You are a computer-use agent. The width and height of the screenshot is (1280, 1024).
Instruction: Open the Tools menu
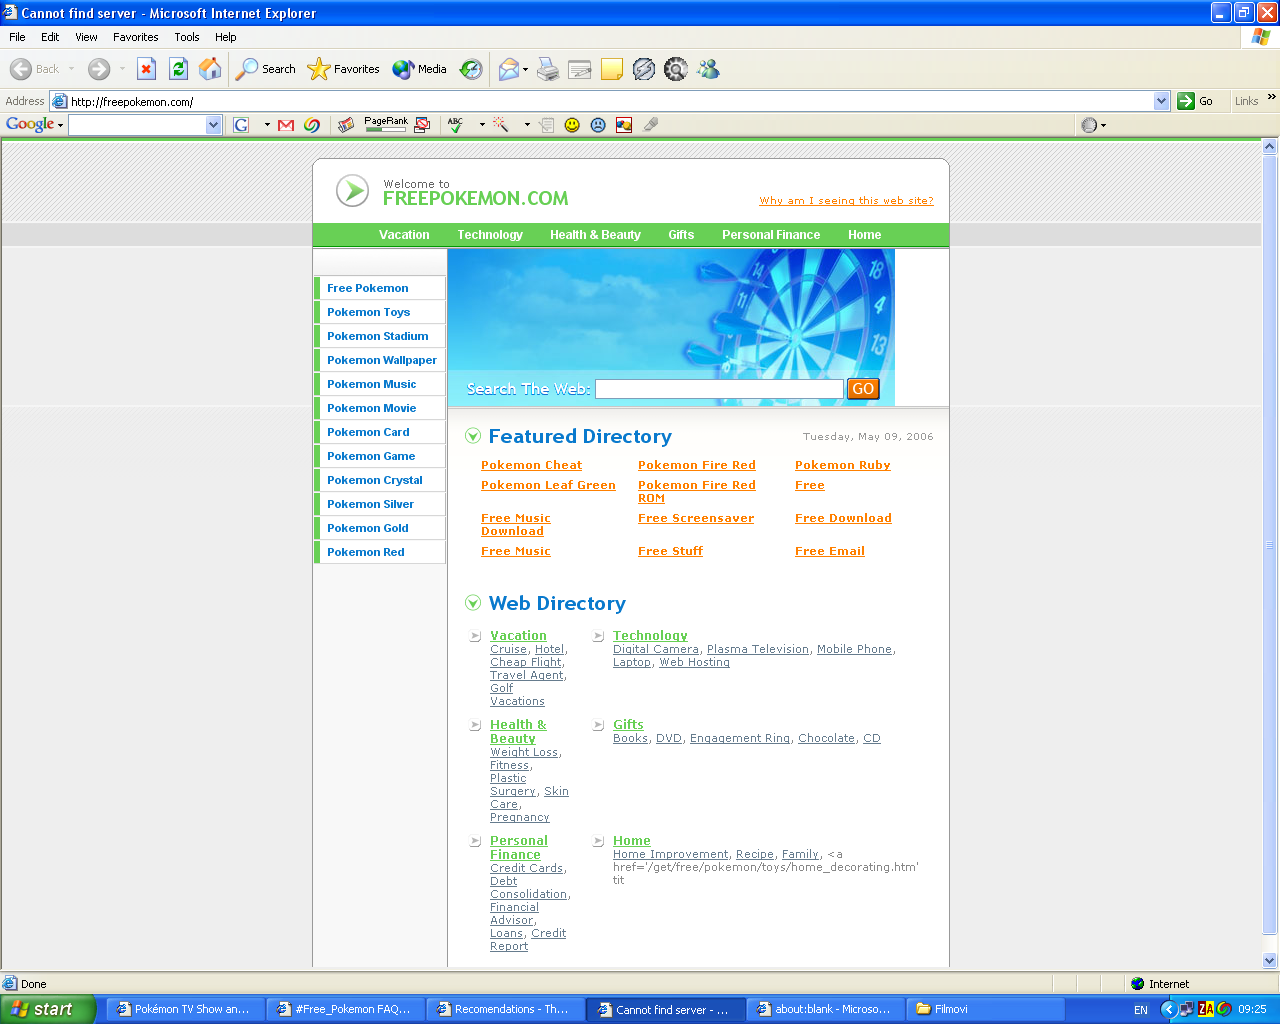pyautogui.click(x=187, y=37)
